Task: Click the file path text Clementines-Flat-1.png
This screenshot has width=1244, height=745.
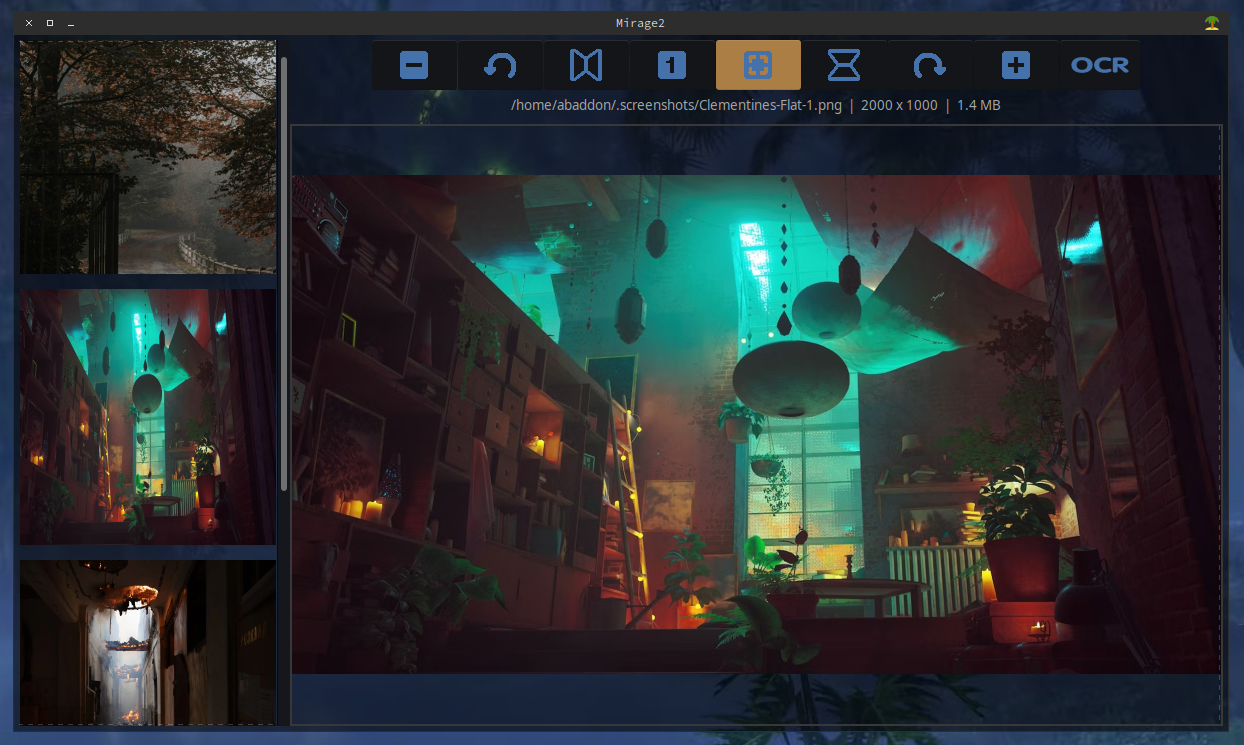Action: tap(677, 105)
